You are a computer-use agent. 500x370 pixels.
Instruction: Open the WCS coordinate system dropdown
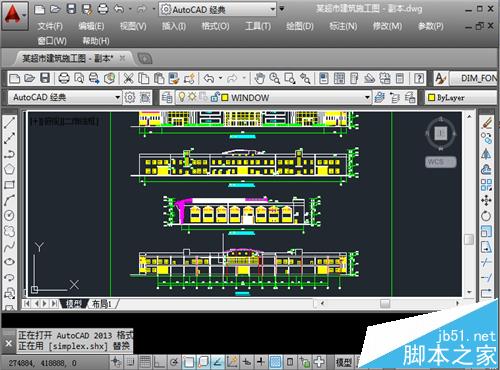point(441,162)
